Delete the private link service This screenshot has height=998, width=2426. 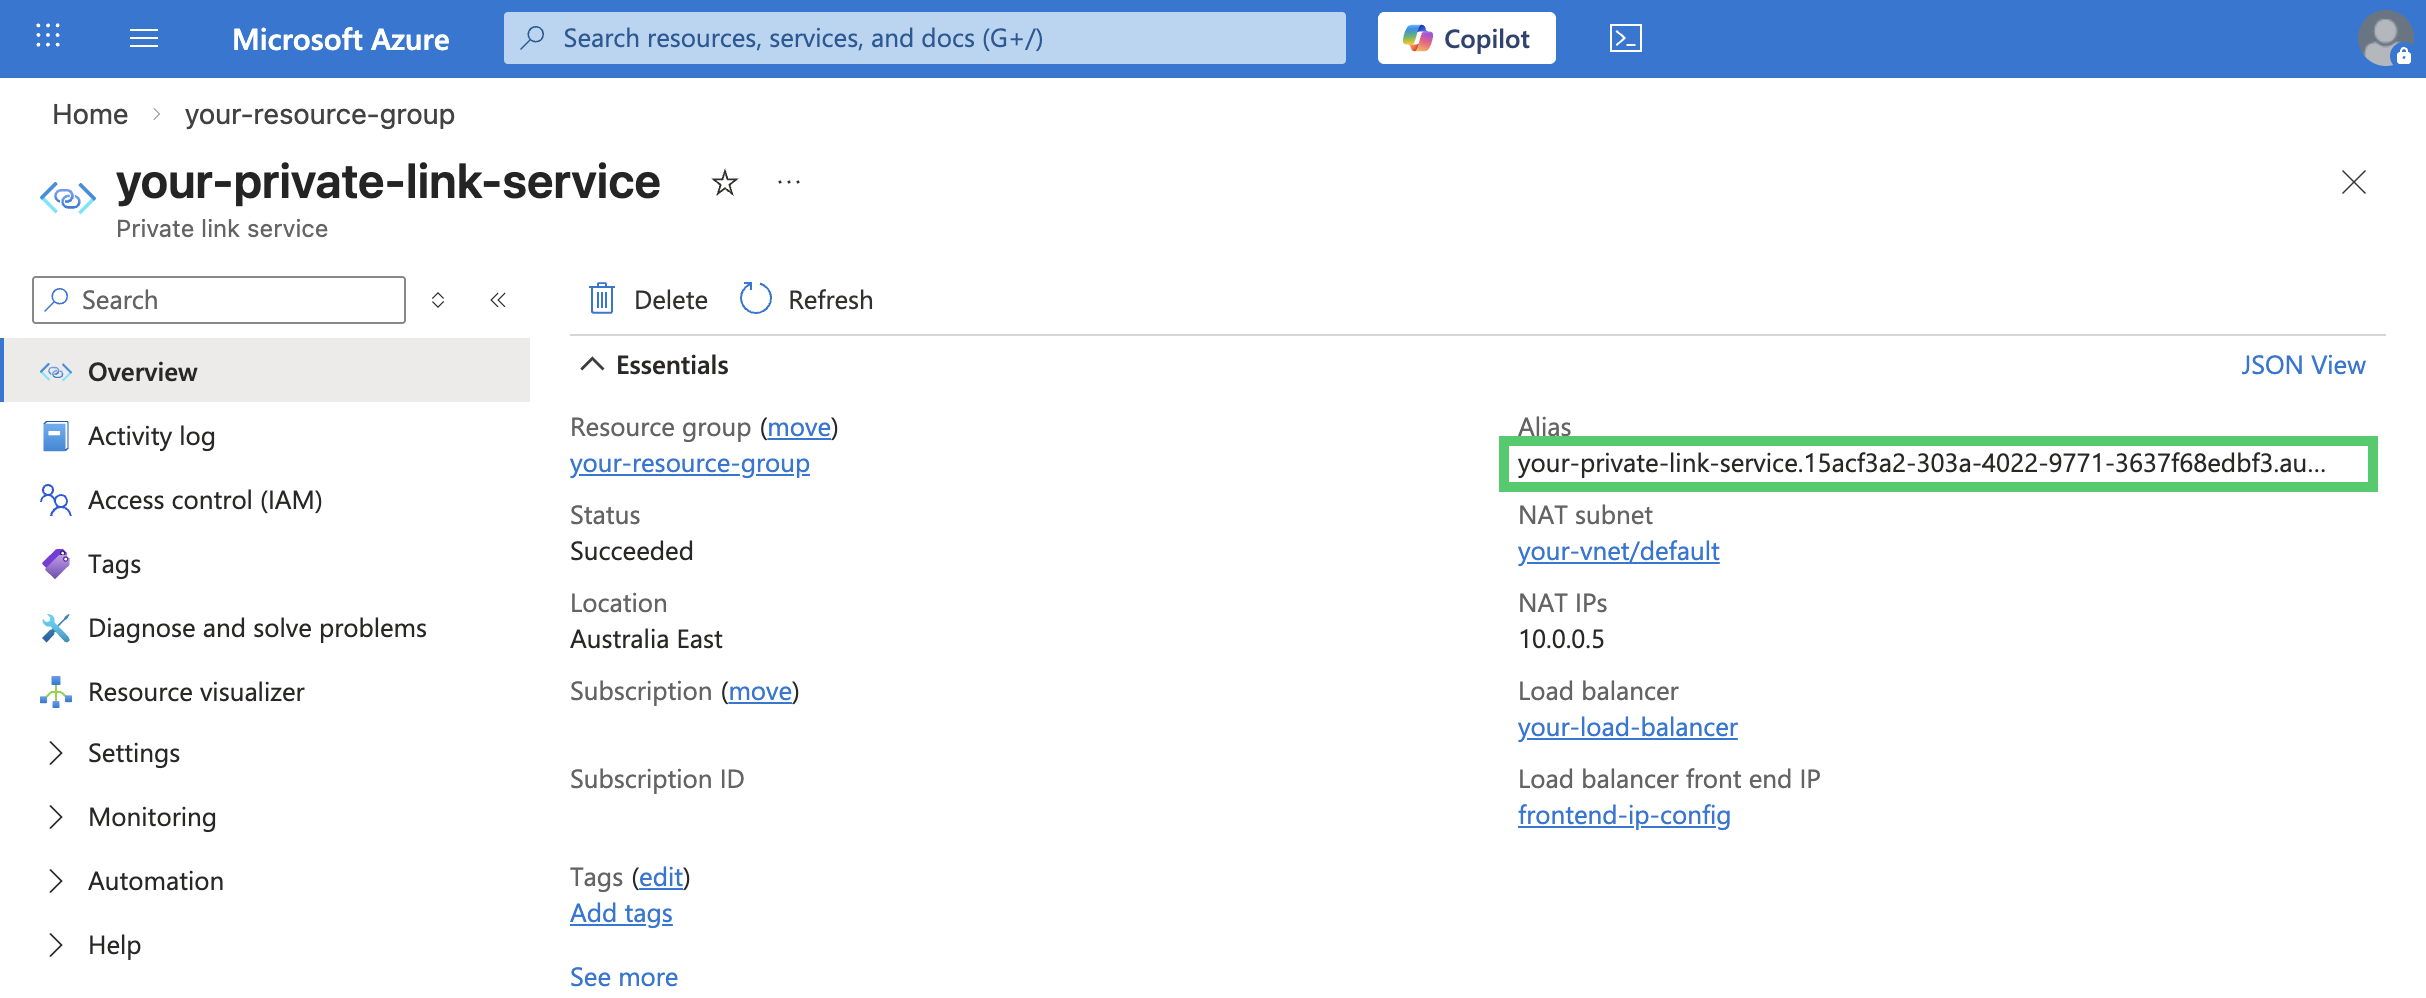point(646,299)
